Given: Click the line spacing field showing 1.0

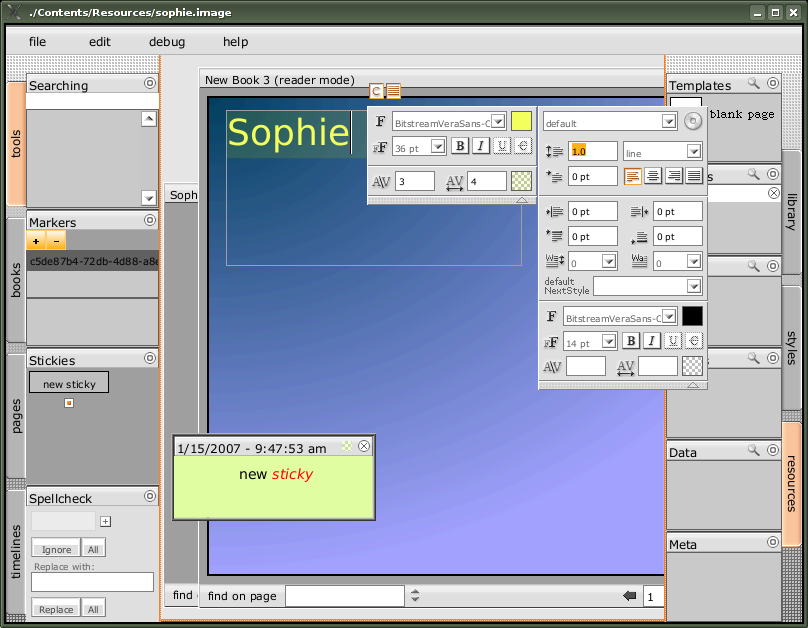Looking at the screenshot, I should point(593,151).
